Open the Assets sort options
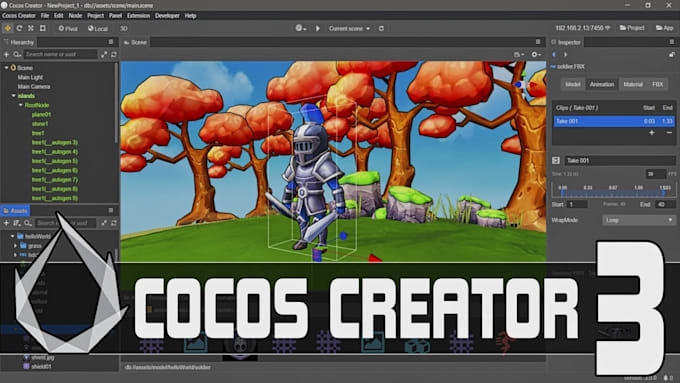 click(16, 223)
